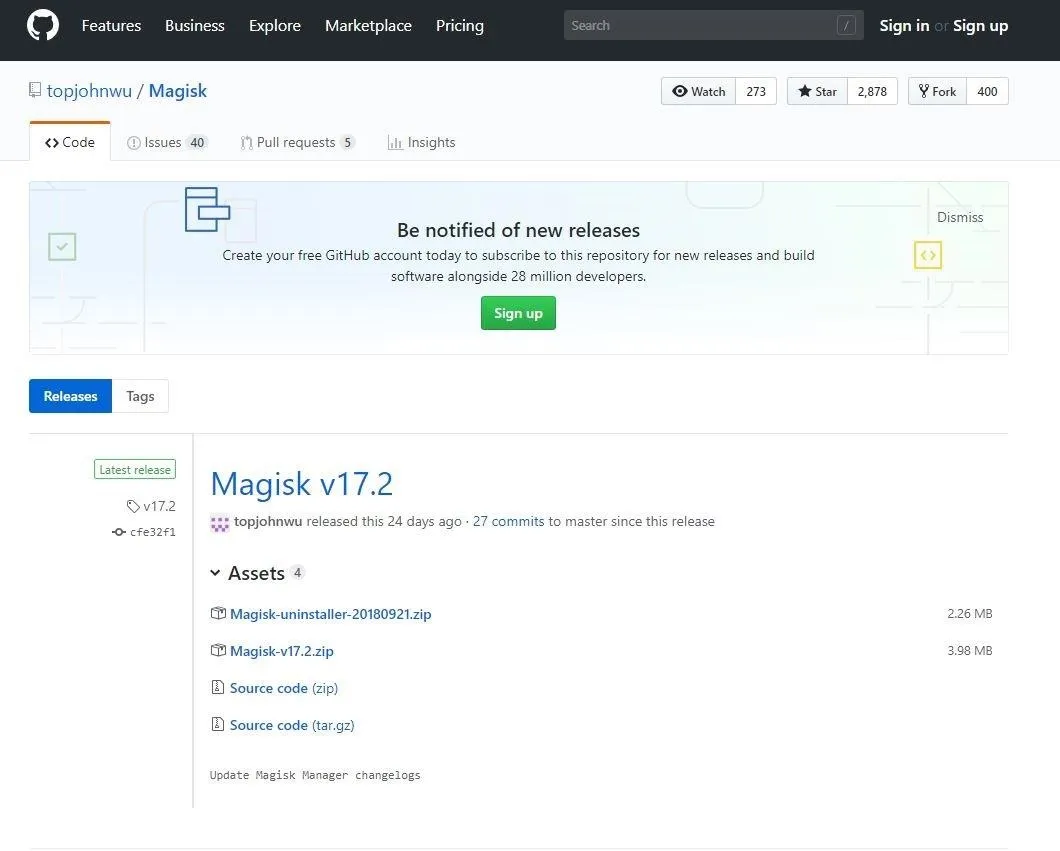Click the Fork button
This screenshot has width=1060, height=851.
pyautogui.click(x=938, y=91)
